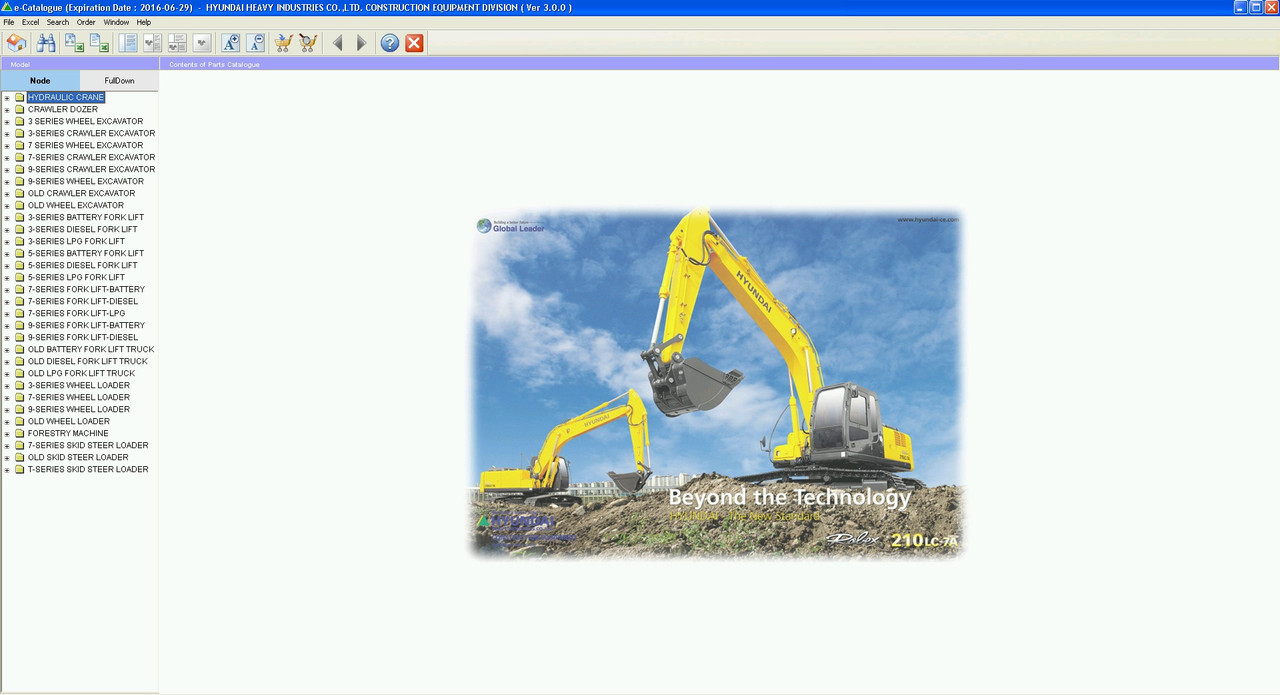1280x695 pixels.
Task: Open the Help menu
Action: coord(144,22)
